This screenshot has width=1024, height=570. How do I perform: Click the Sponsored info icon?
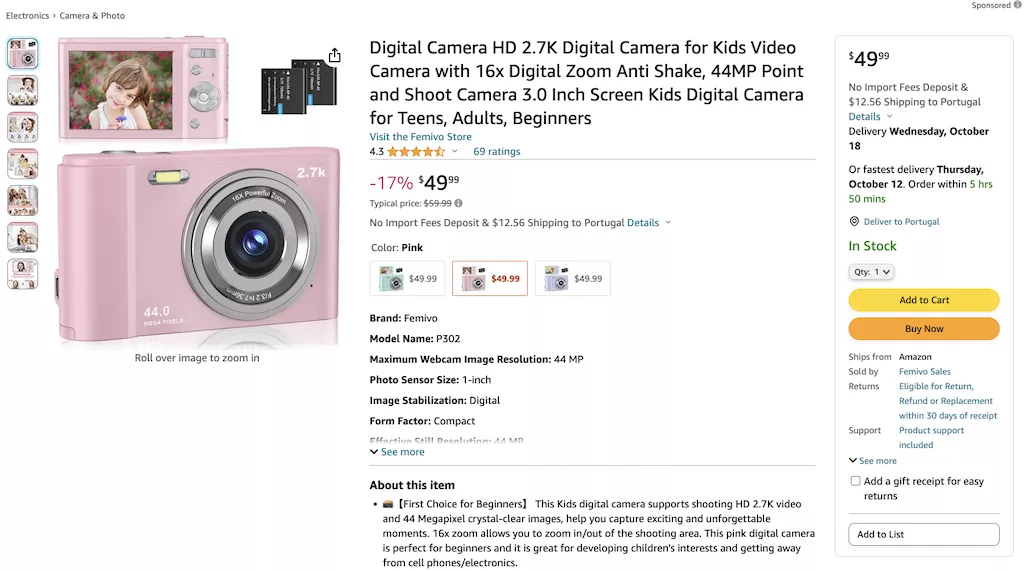point(1017,5)
